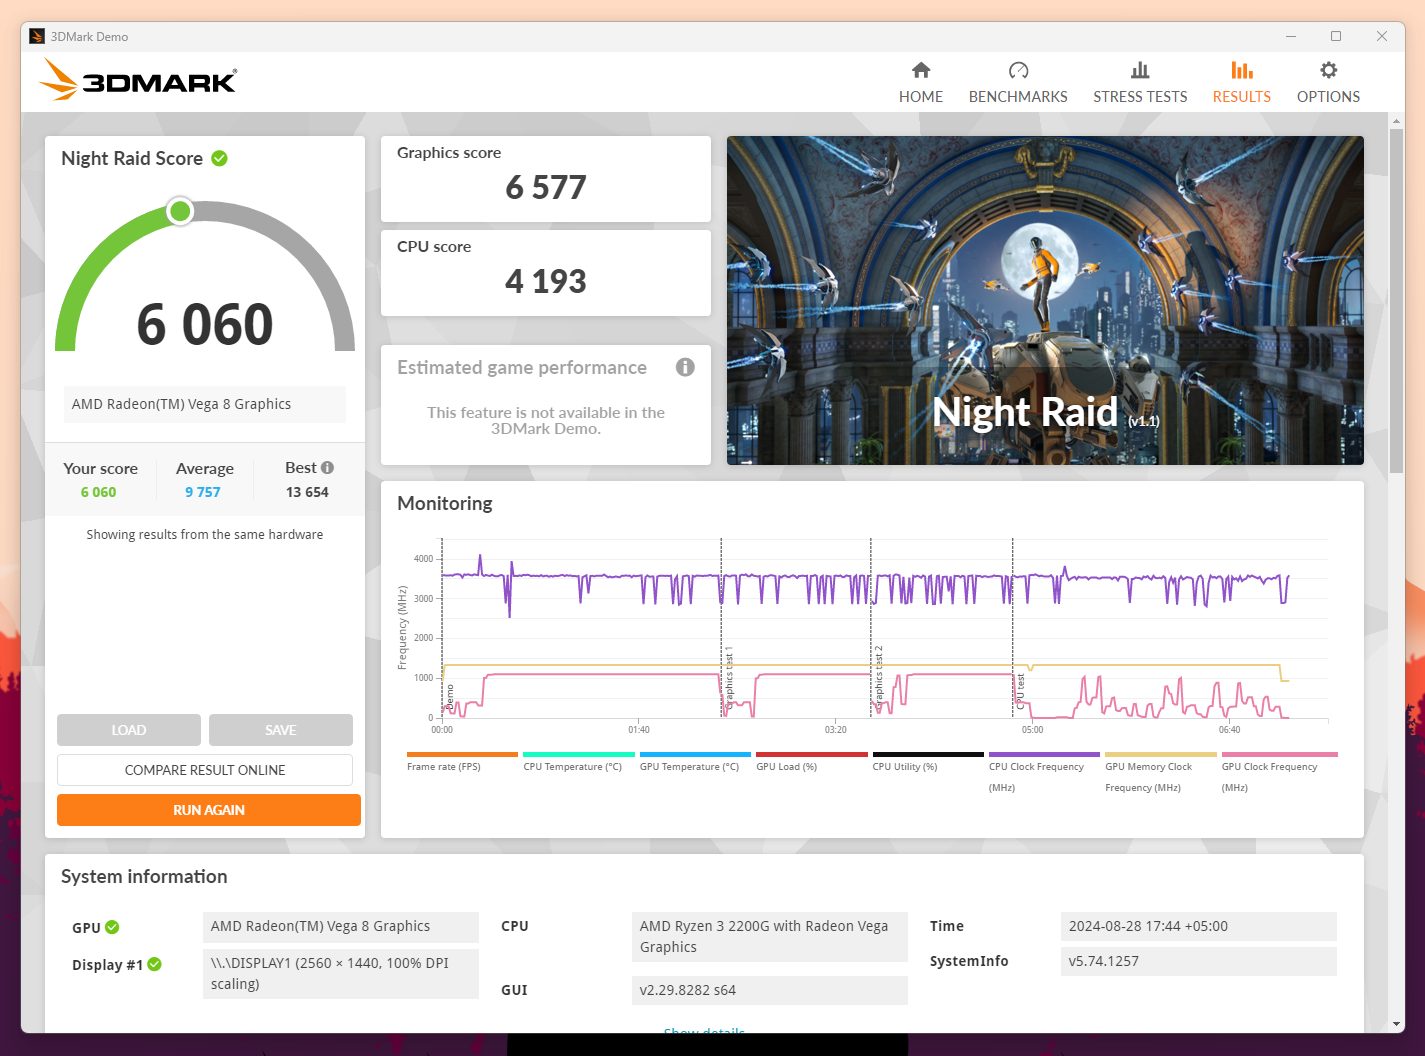The width and height of the screenshot is (1425, 1056).
Task: Click the SystemInfo version v5.74.1257
Action: click(x=1199, y=961)
